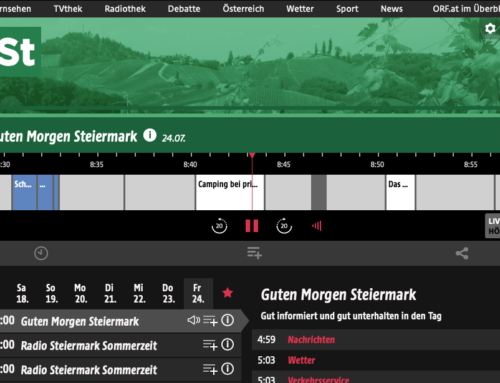Click the 24.07. date label
Viewport: 500px width, 383px height.
[x=174, y=138]
